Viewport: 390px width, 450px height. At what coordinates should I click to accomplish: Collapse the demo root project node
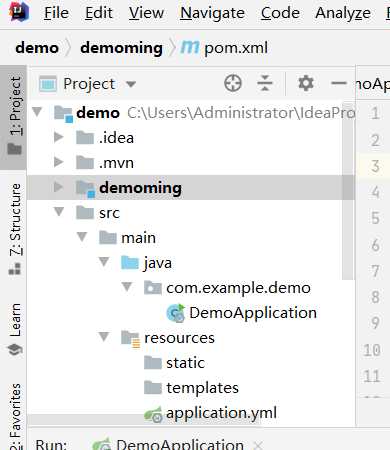click(x=37, y=111)
